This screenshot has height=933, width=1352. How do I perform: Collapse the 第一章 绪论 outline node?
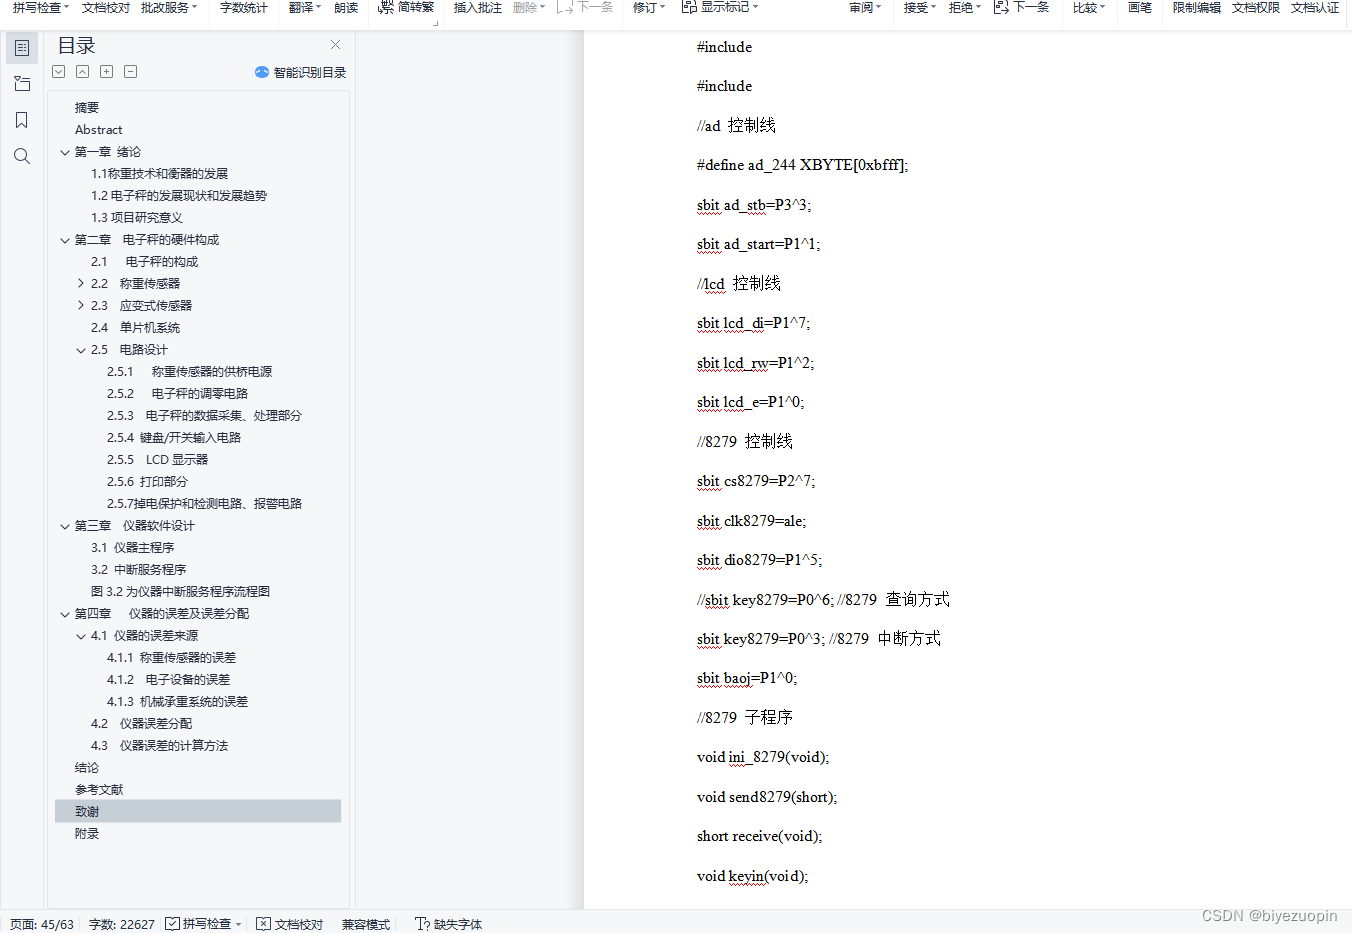pyautogui.click(x=65, y=152)
